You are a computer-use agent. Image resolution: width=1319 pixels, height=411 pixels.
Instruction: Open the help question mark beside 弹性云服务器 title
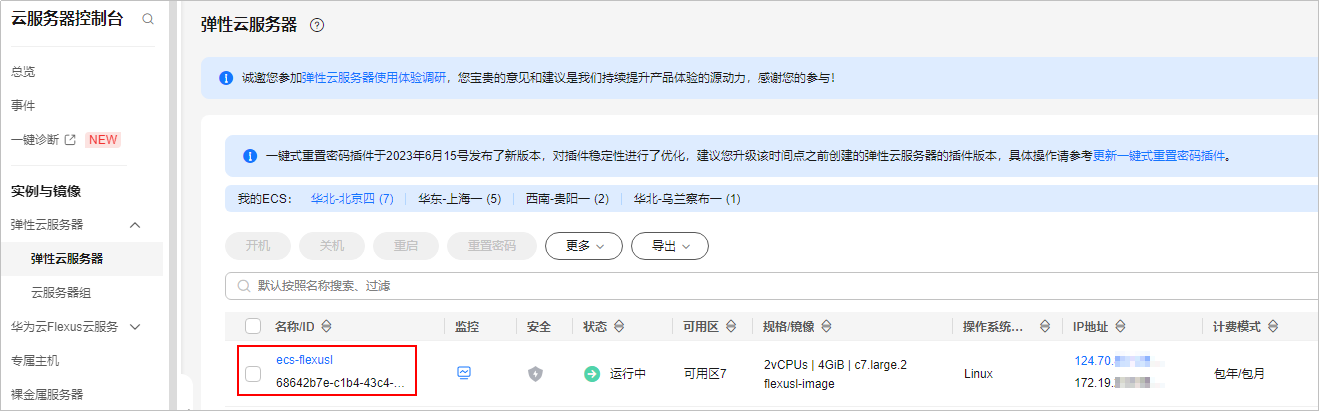(x=317, y=26)
